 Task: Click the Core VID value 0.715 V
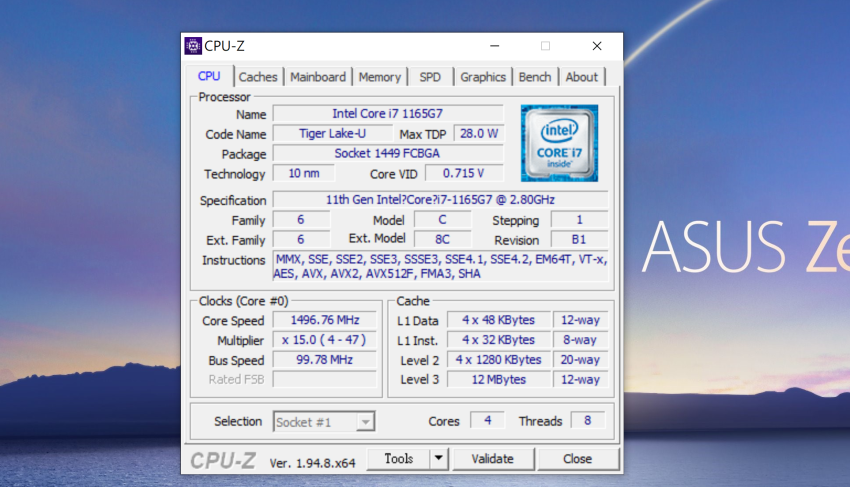pyautogui.click(x=464, y=174)
